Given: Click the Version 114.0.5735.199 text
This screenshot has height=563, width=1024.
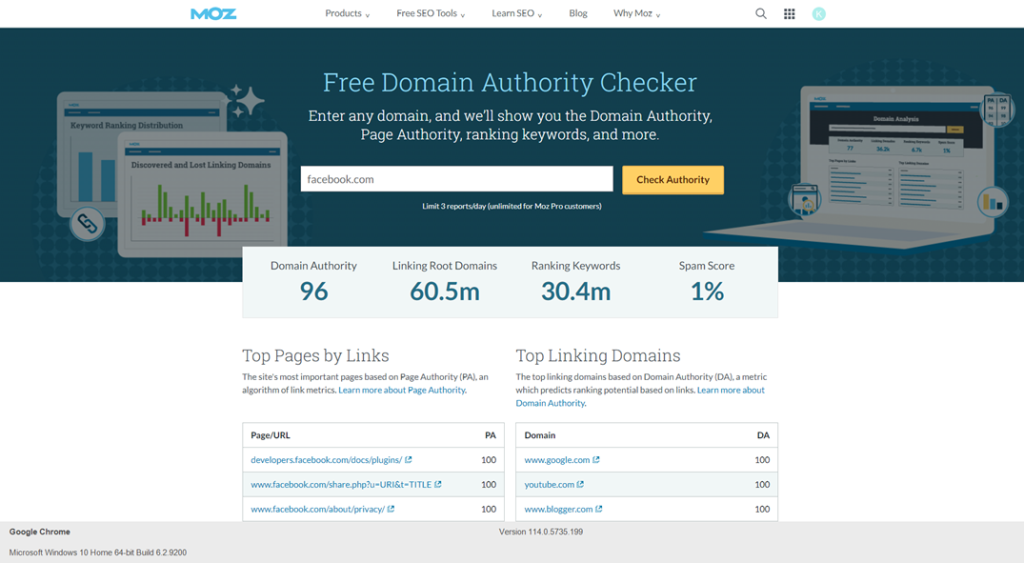Looking at the screenshot, I should pyautogui.click(x=541, y=532).
